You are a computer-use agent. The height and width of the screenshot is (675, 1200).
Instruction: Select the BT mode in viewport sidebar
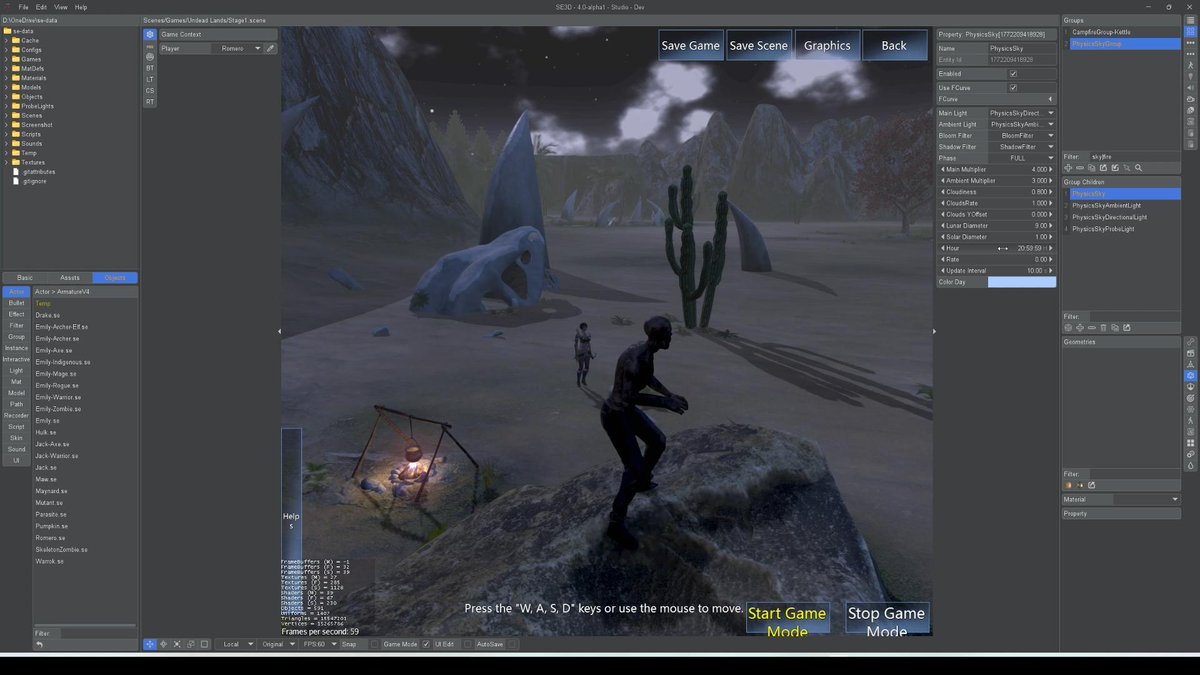pyautogui.click(x=150, y=68)
